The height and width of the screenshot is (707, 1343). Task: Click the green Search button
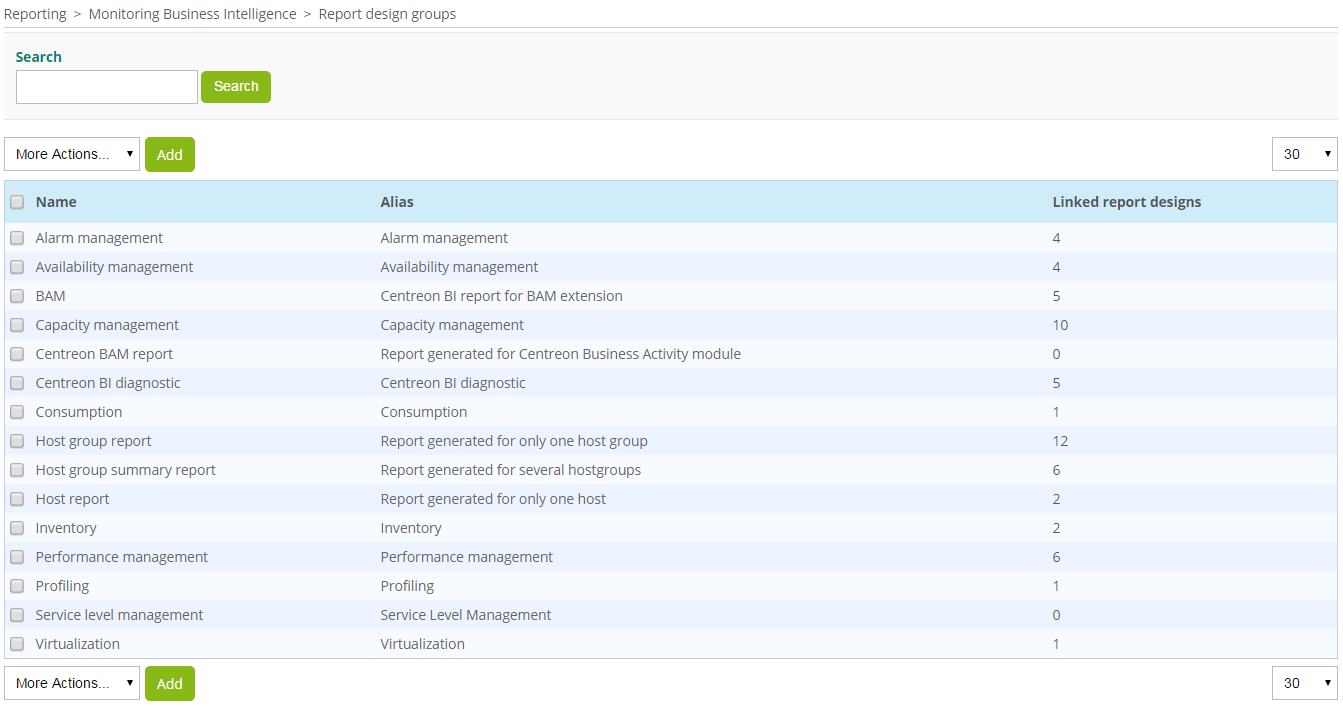[236, 87]
